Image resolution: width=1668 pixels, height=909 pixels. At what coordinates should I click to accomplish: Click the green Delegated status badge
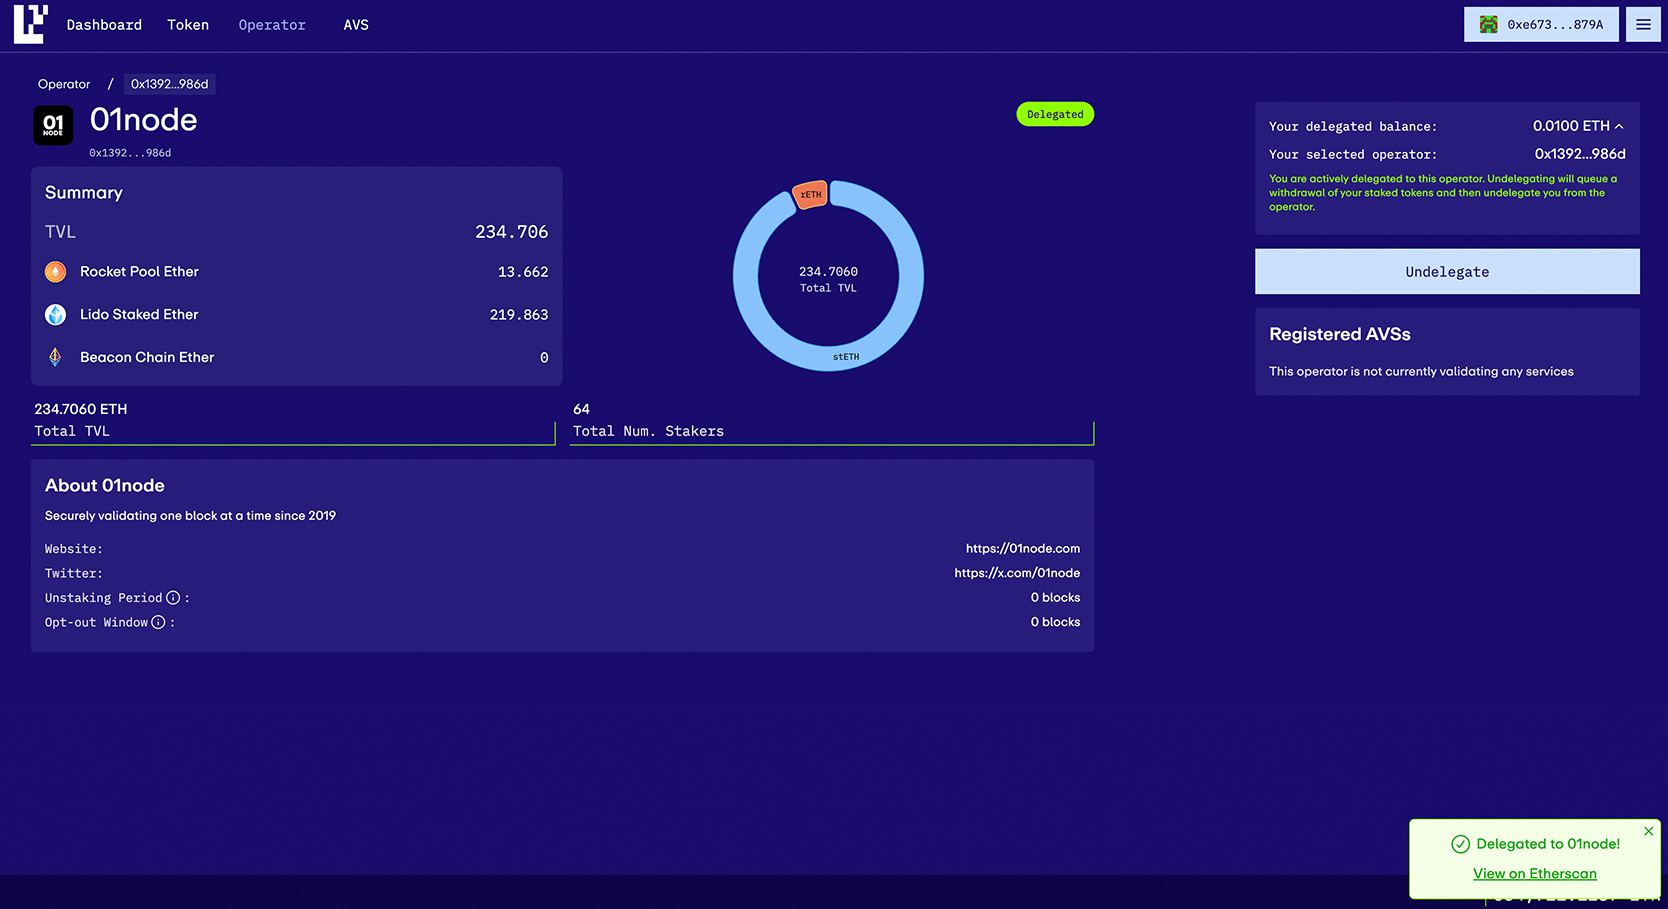[x=1055, y=114]
